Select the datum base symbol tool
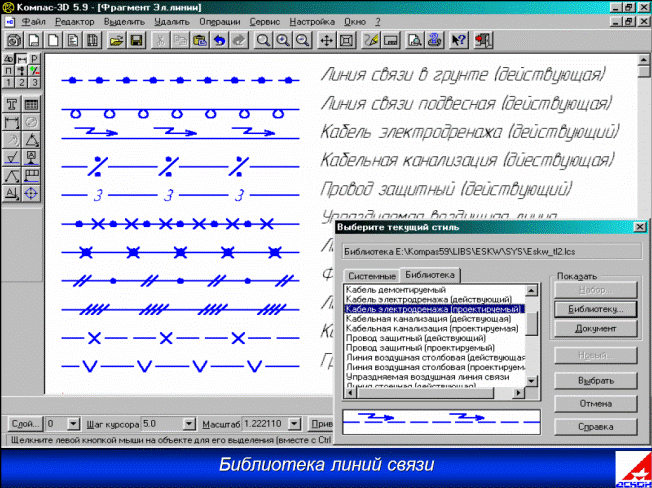652x488 pixels. click(31, 158)
